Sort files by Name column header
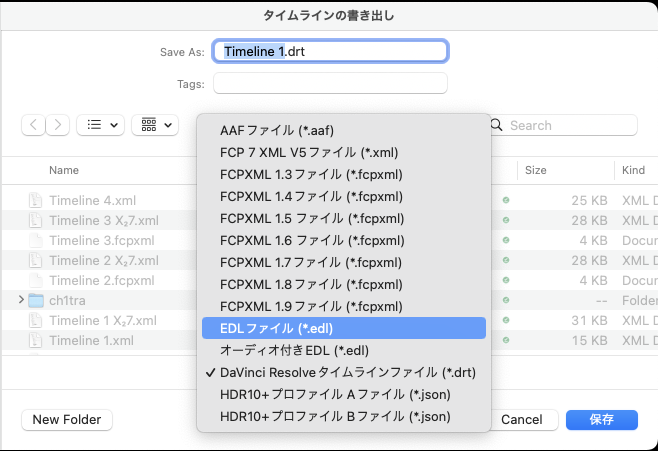The image size is (658, 451). coord(64,170)
